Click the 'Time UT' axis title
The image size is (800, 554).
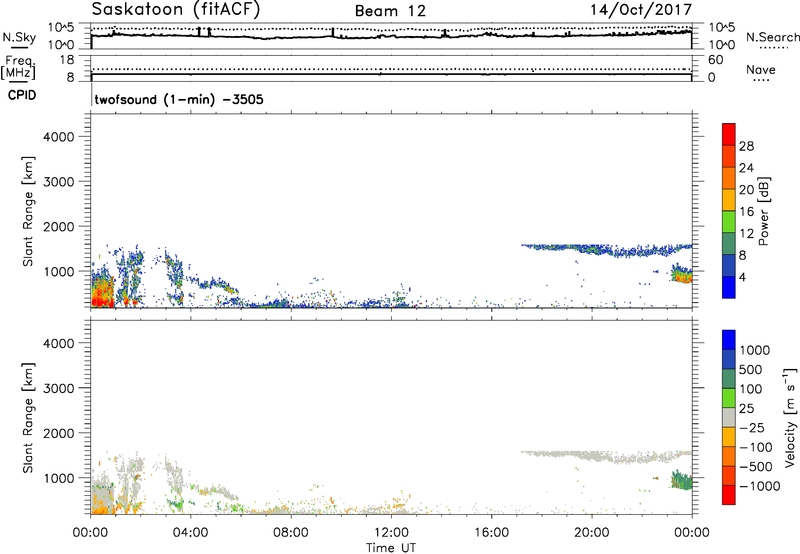[x=391, y=548]
